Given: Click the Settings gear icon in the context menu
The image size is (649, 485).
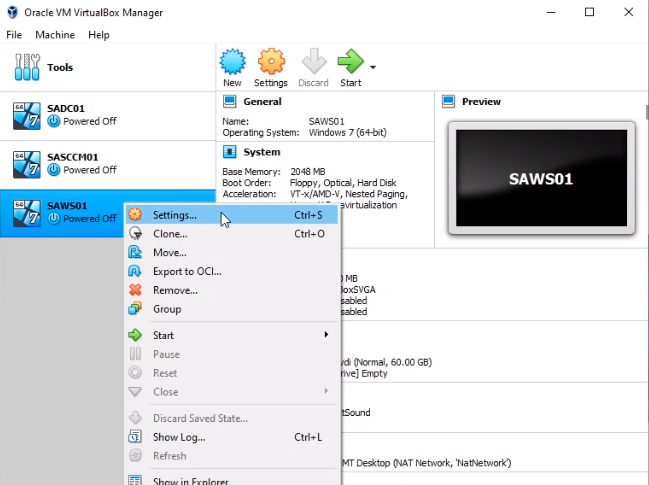Looking at the screenshot, I should 135,214.
